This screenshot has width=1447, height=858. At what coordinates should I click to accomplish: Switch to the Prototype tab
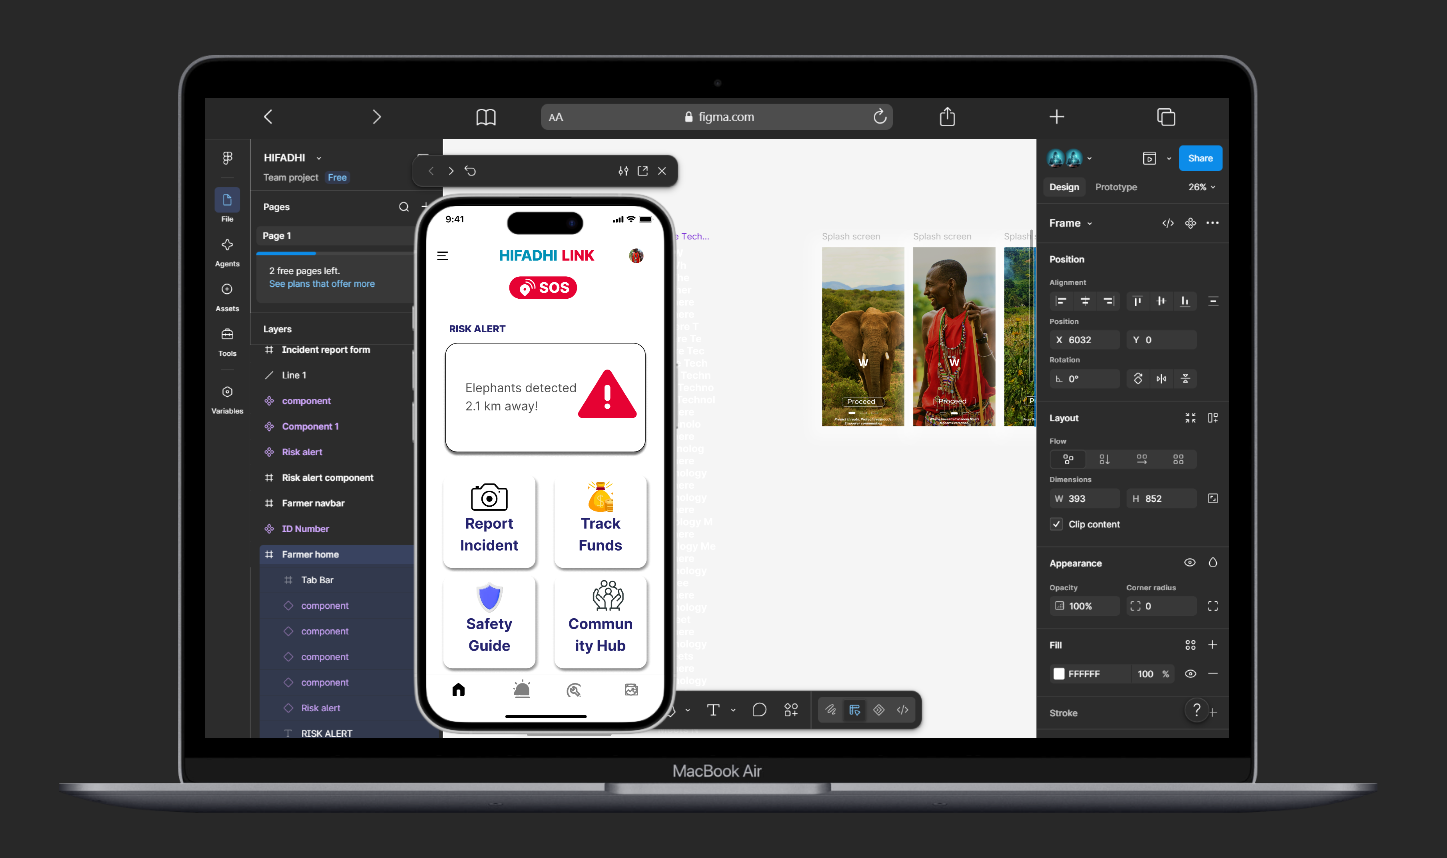[x=1116, y=187]
